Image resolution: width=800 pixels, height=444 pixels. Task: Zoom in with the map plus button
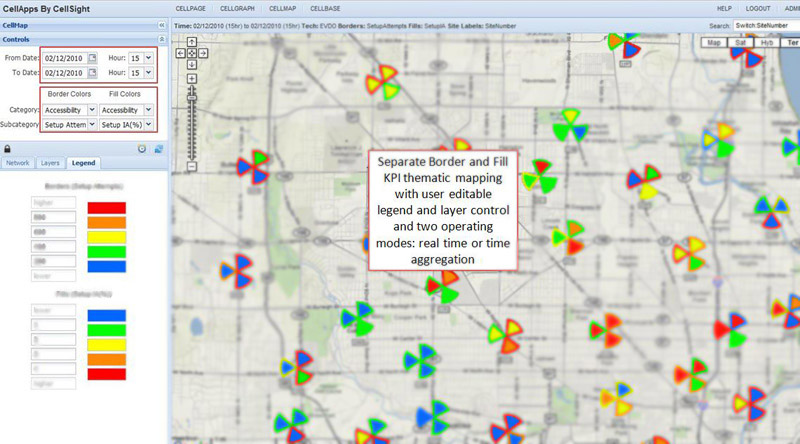pyautogui.click(x=191, y=77)
